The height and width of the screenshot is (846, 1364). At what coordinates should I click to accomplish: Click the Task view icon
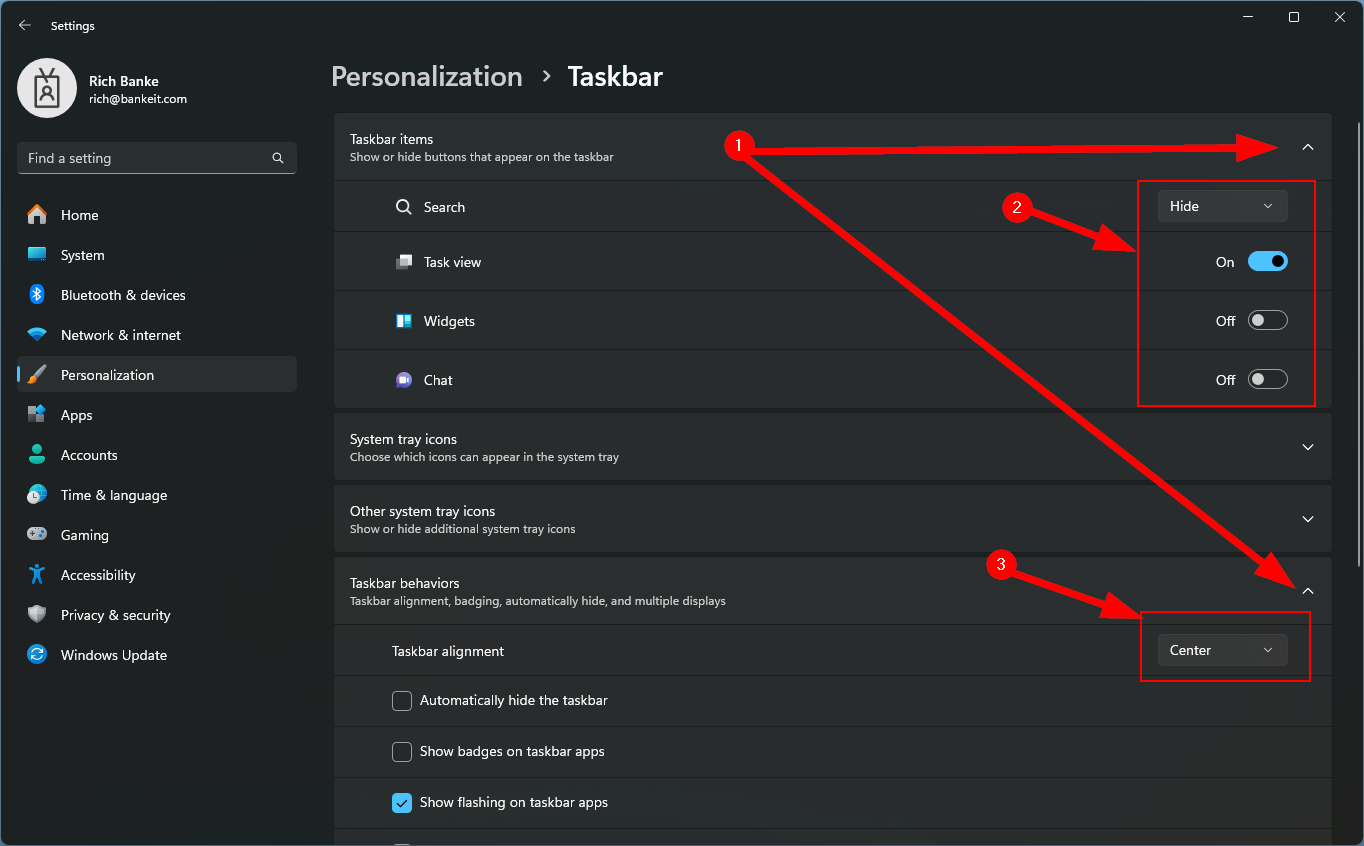[404, 261]
